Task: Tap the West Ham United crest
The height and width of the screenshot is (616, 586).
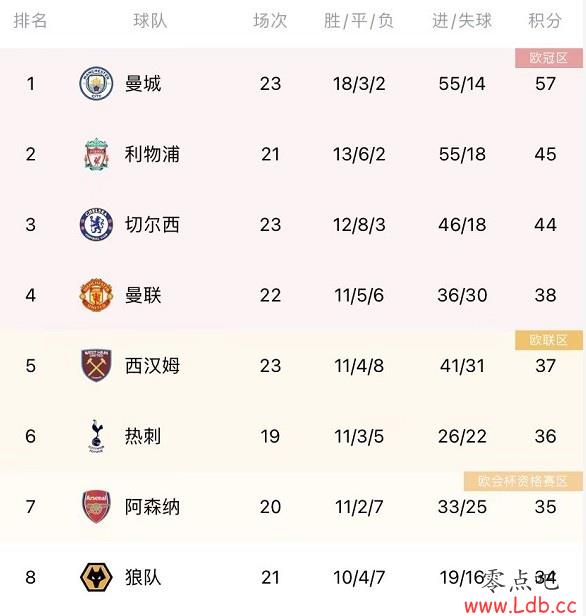Action: (96, 365)
